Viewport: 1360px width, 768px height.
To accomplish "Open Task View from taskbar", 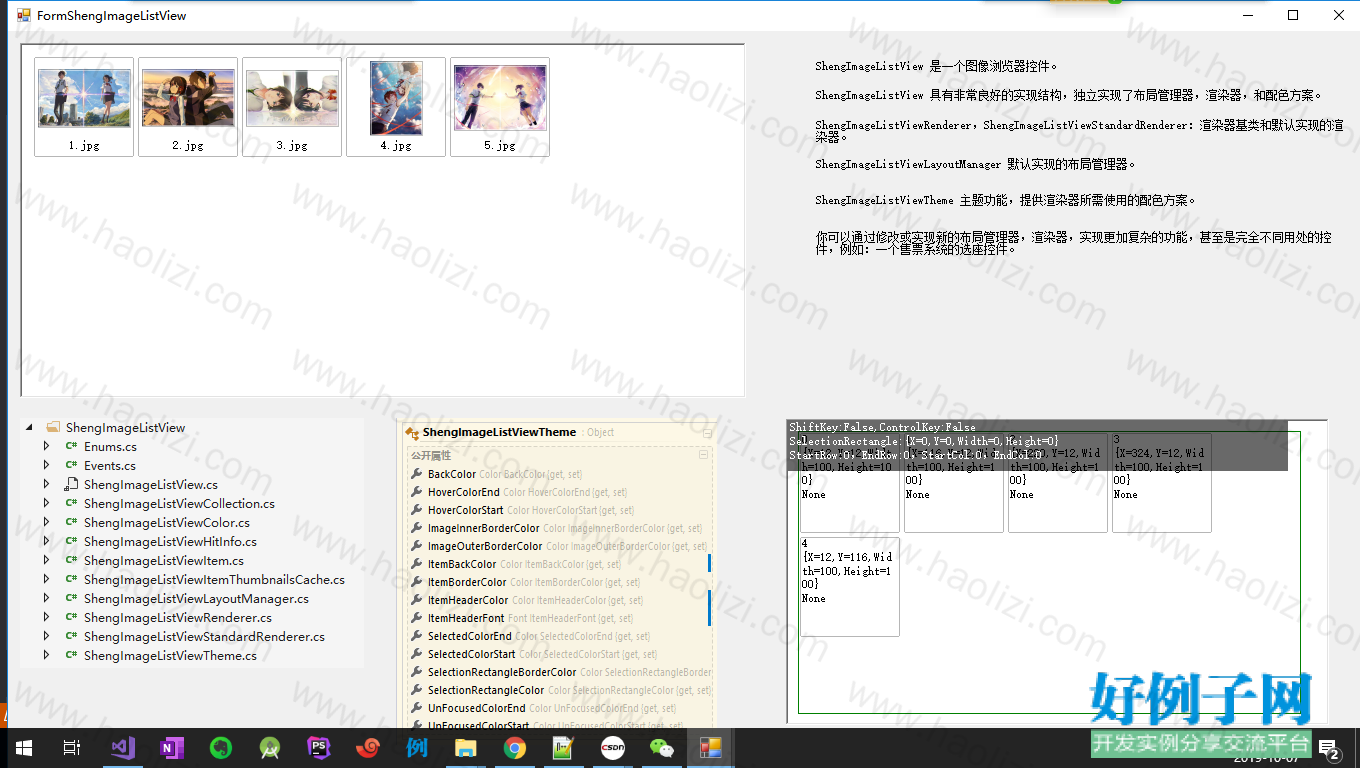I will click(72, 748).
